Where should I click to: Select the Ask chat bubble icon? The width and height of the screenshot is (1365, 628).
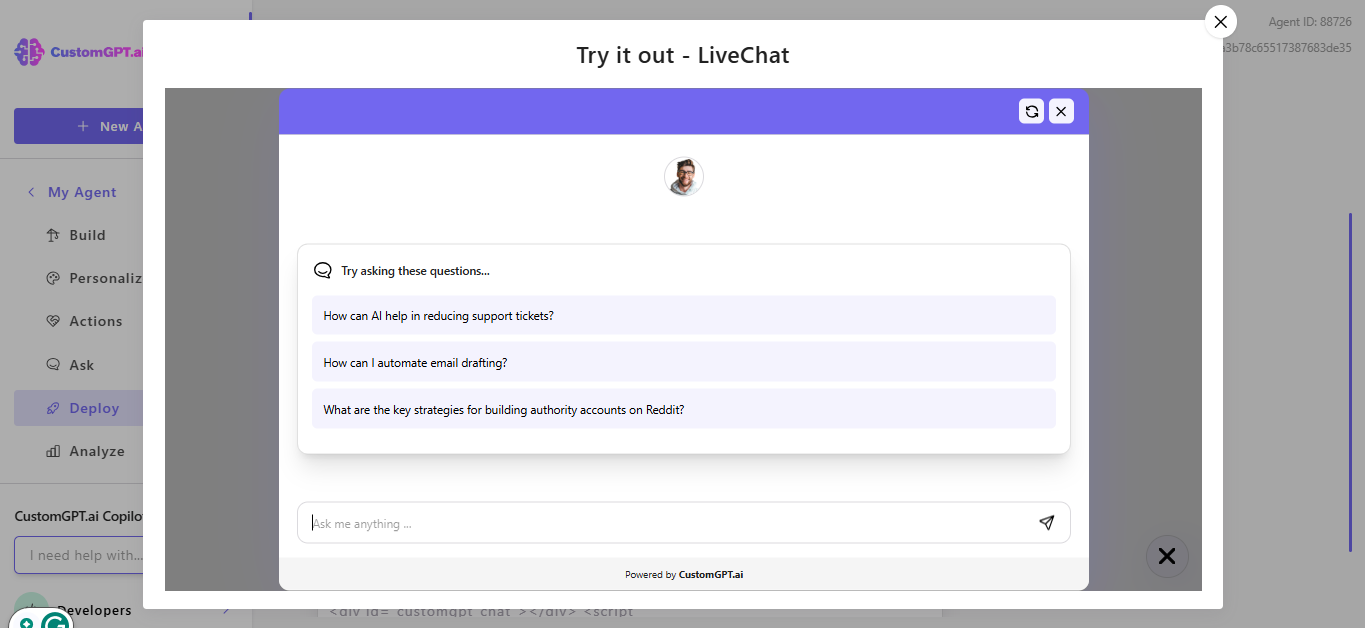[53, 364]
